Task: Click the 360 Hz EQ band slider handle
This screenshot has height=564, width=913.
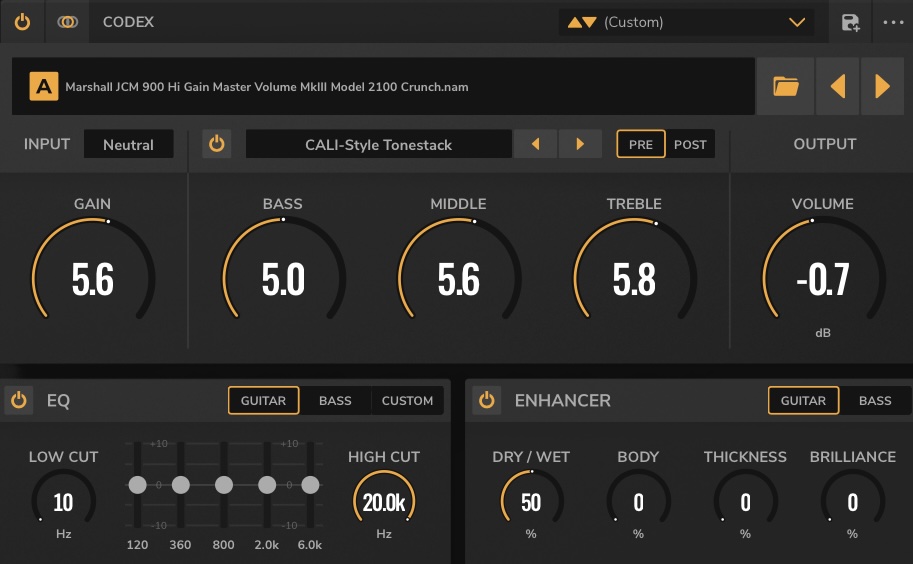Action: [x=181, y=484]
